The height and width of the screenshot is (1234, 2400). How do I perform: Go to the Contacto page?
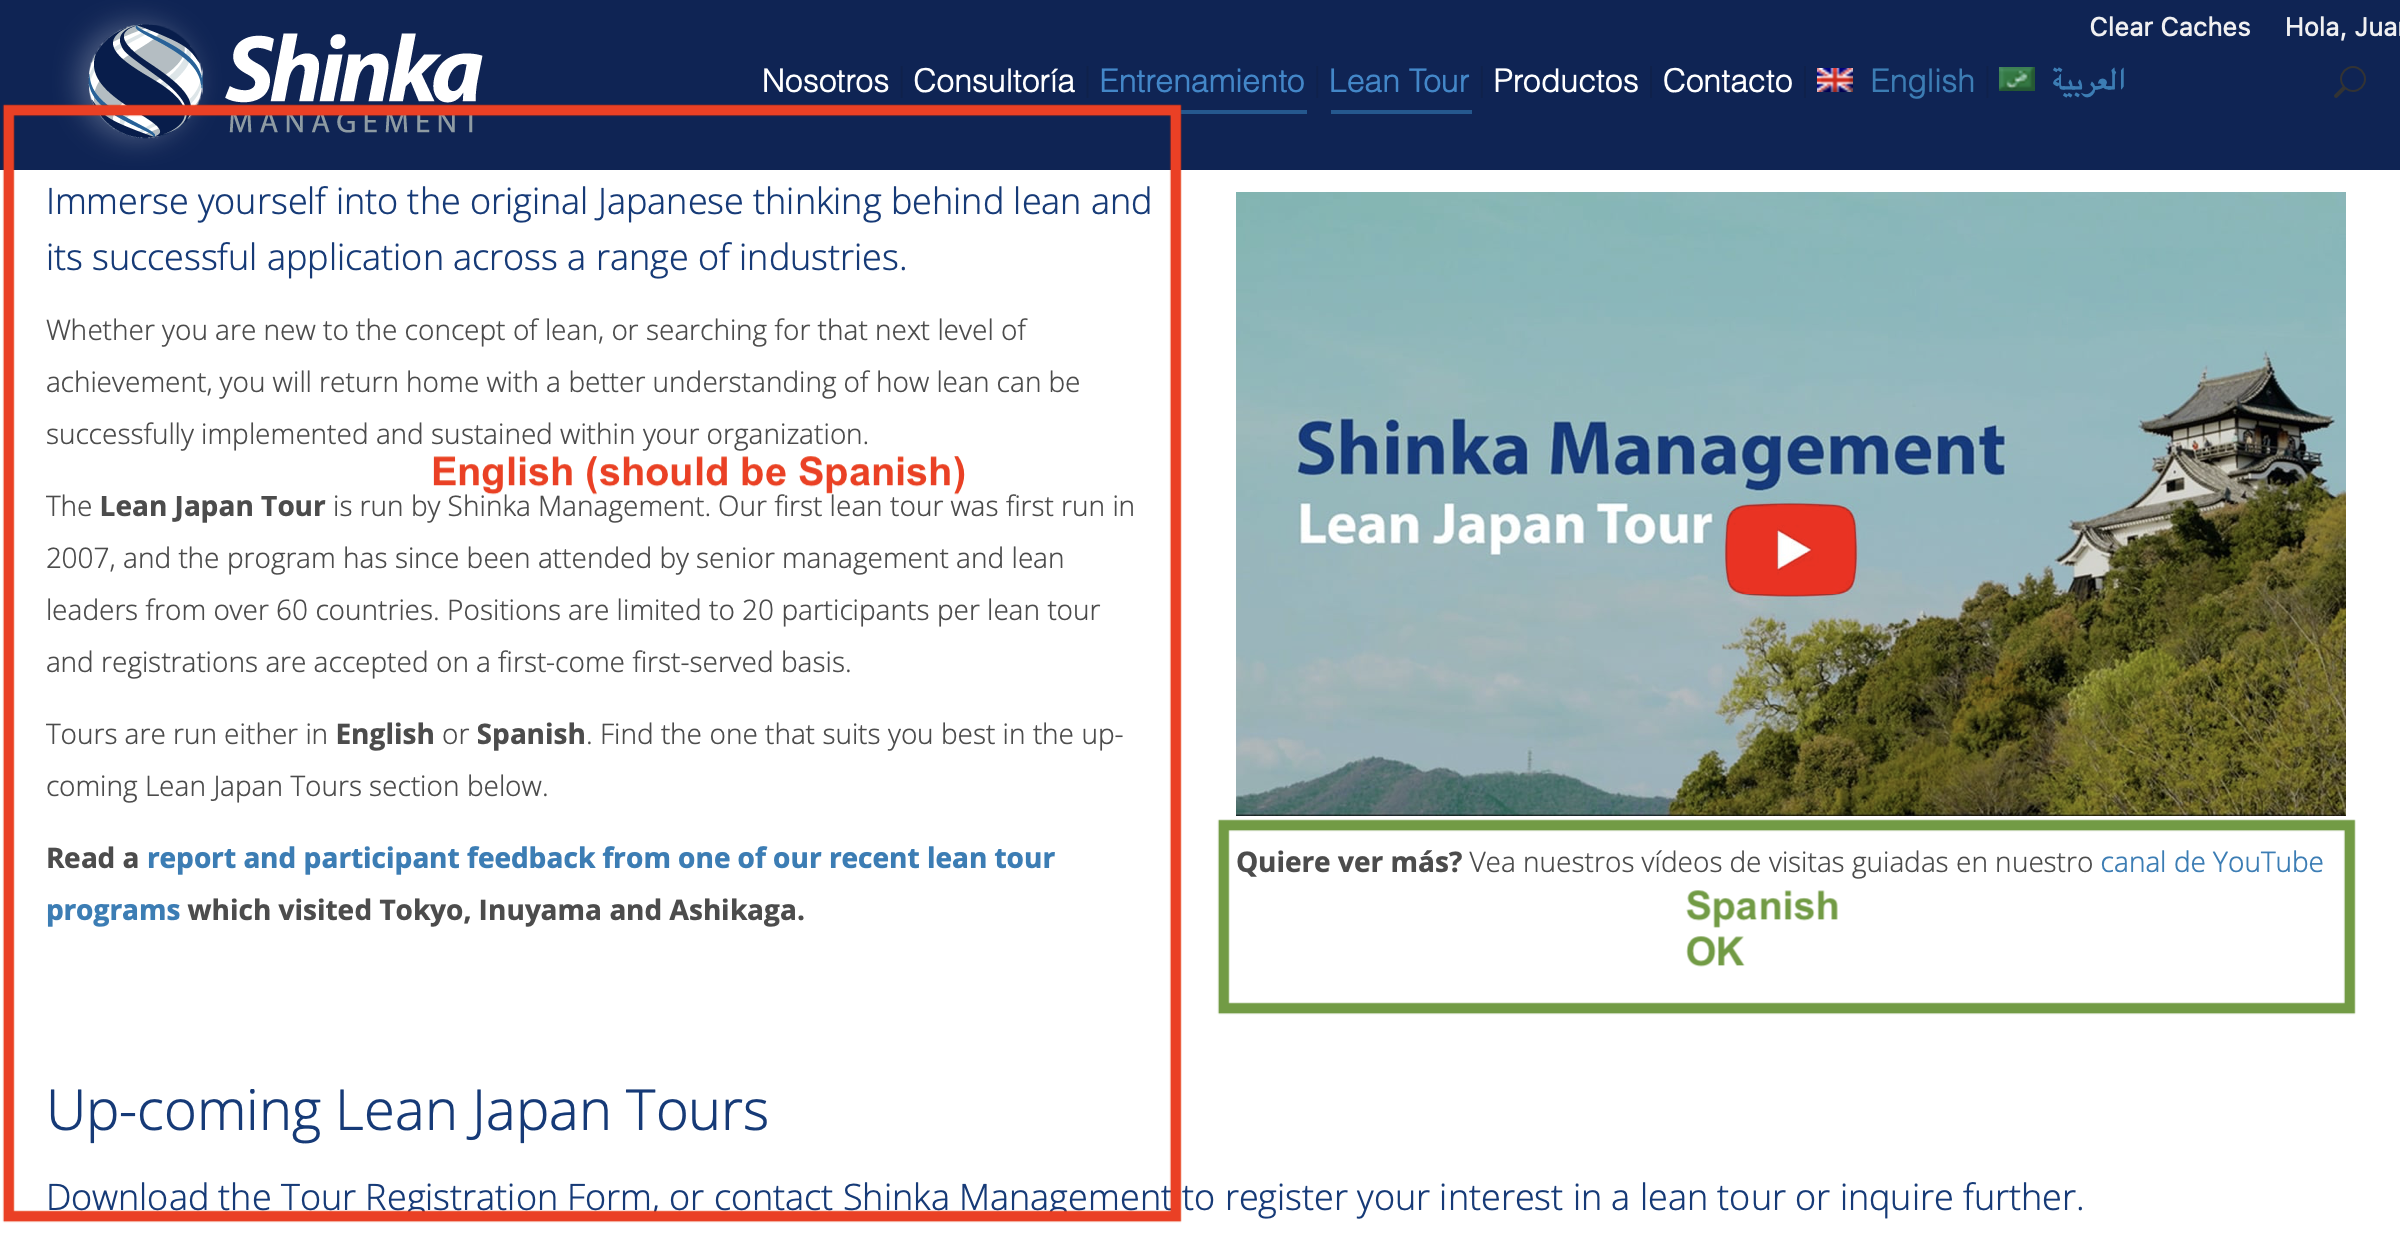tap(1727, 81)
